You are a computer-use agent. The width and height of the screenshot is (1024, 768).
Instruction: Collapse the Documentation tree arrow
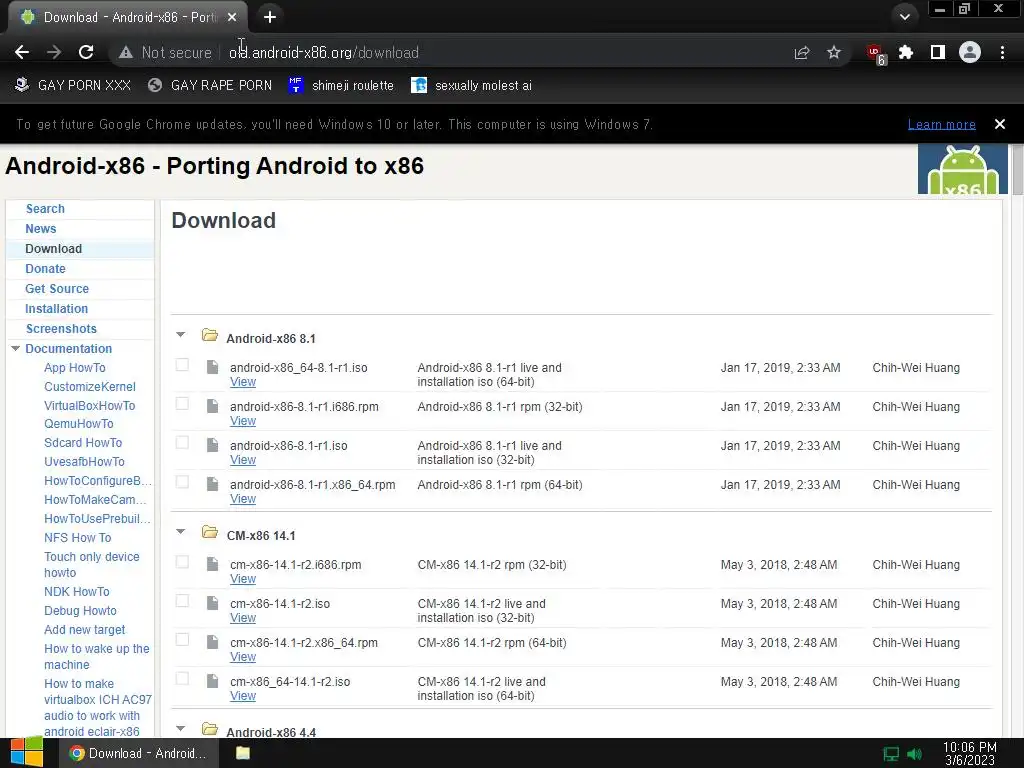(x=16, y=349)
